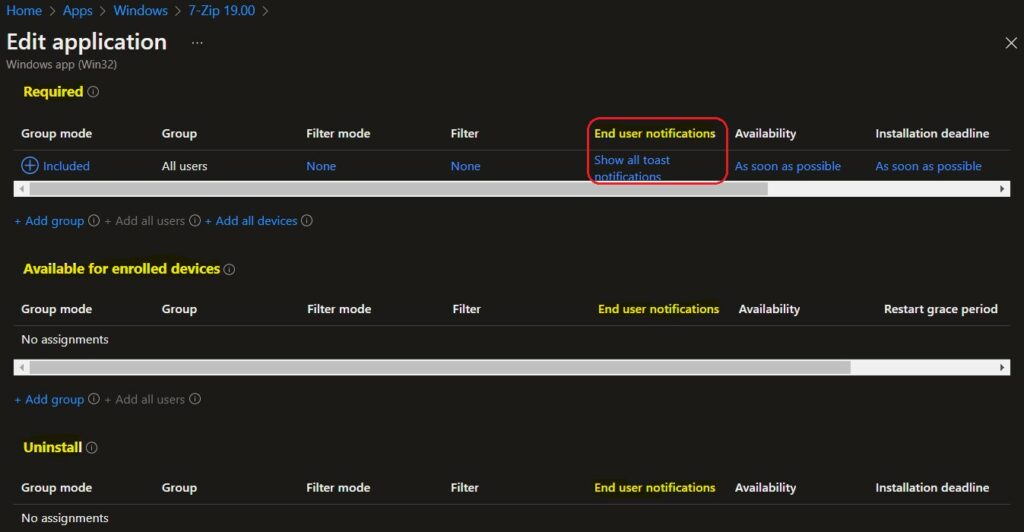Open the Included group mode link

tap(66, 166)
